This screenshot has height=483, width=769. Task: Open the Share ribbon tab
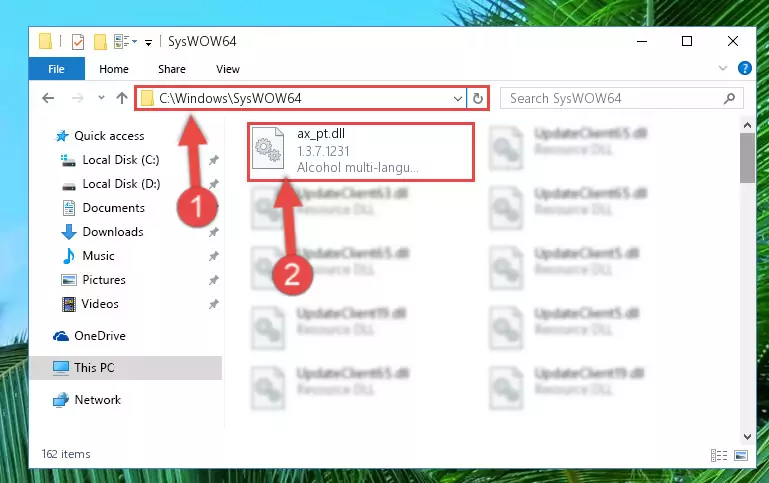point(172,69)
